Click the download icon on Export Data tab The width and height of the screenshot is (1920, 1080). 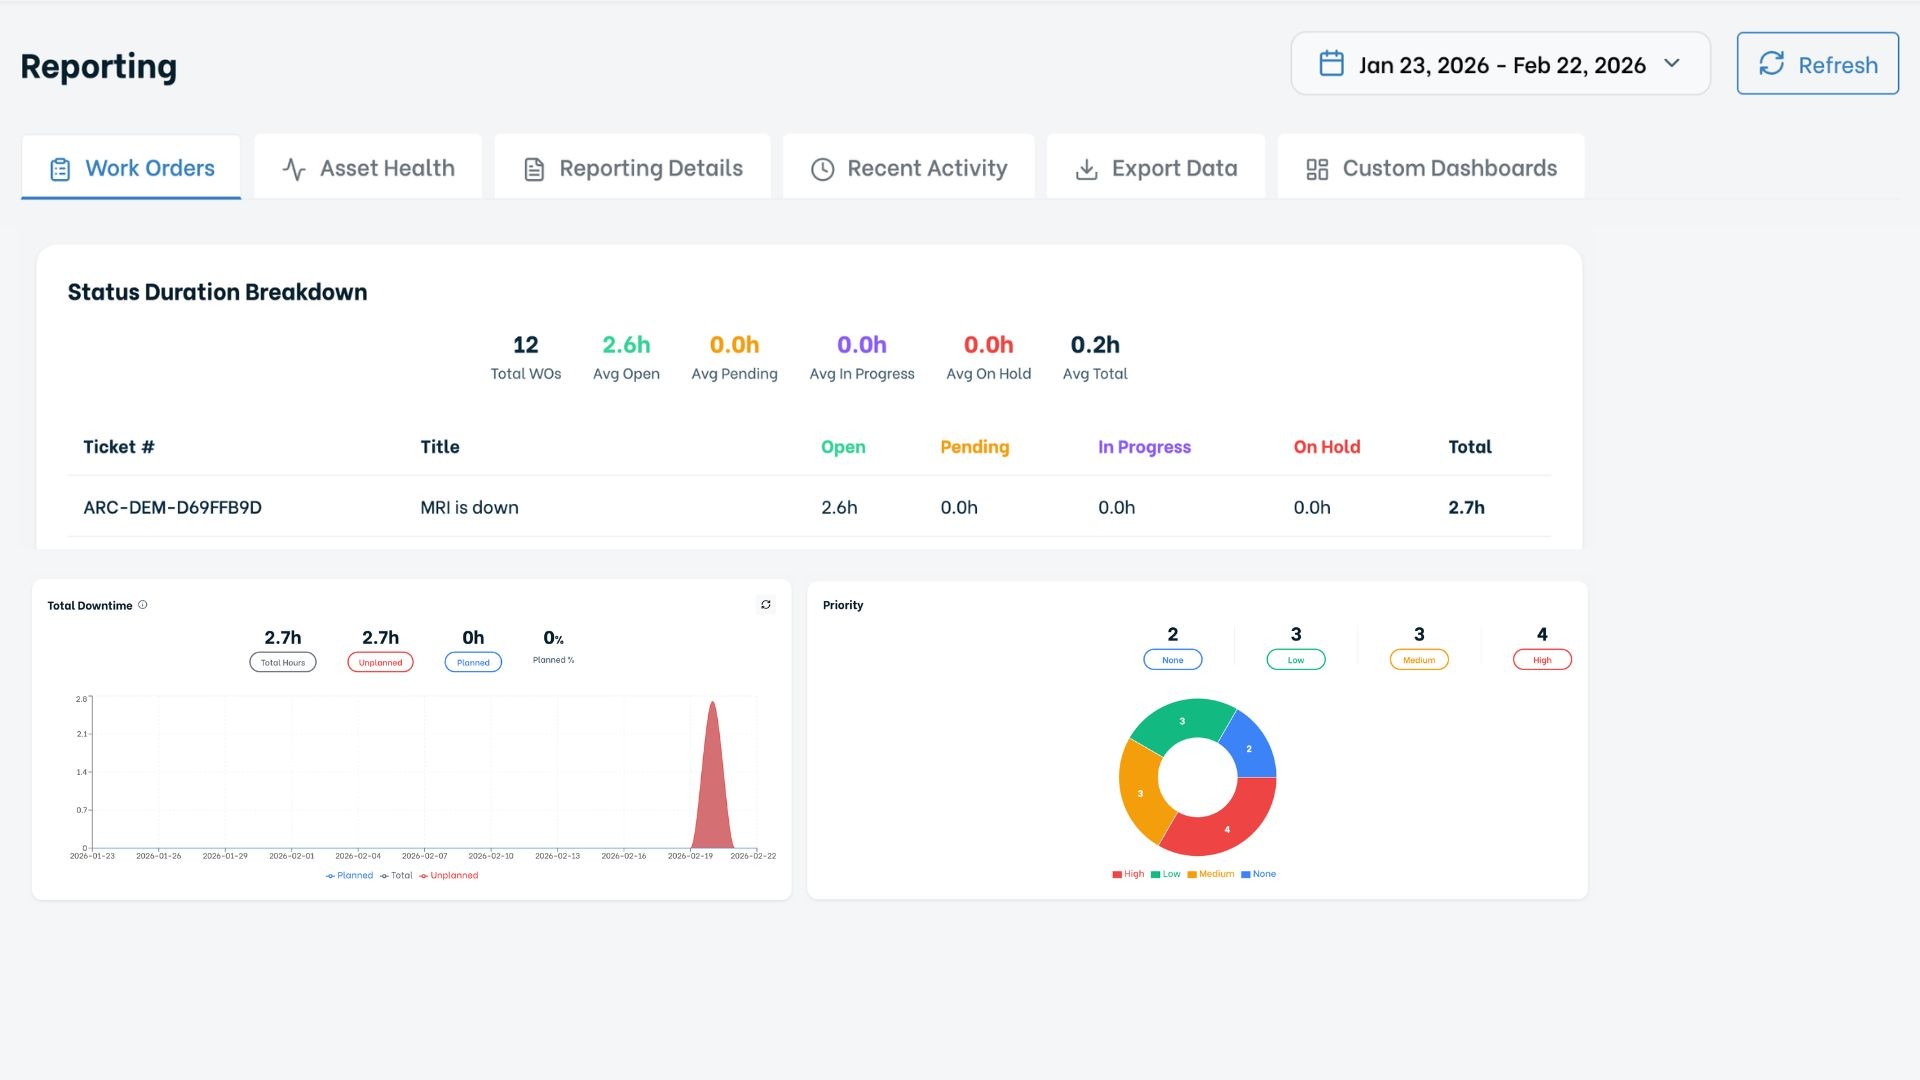(1086, 169)
